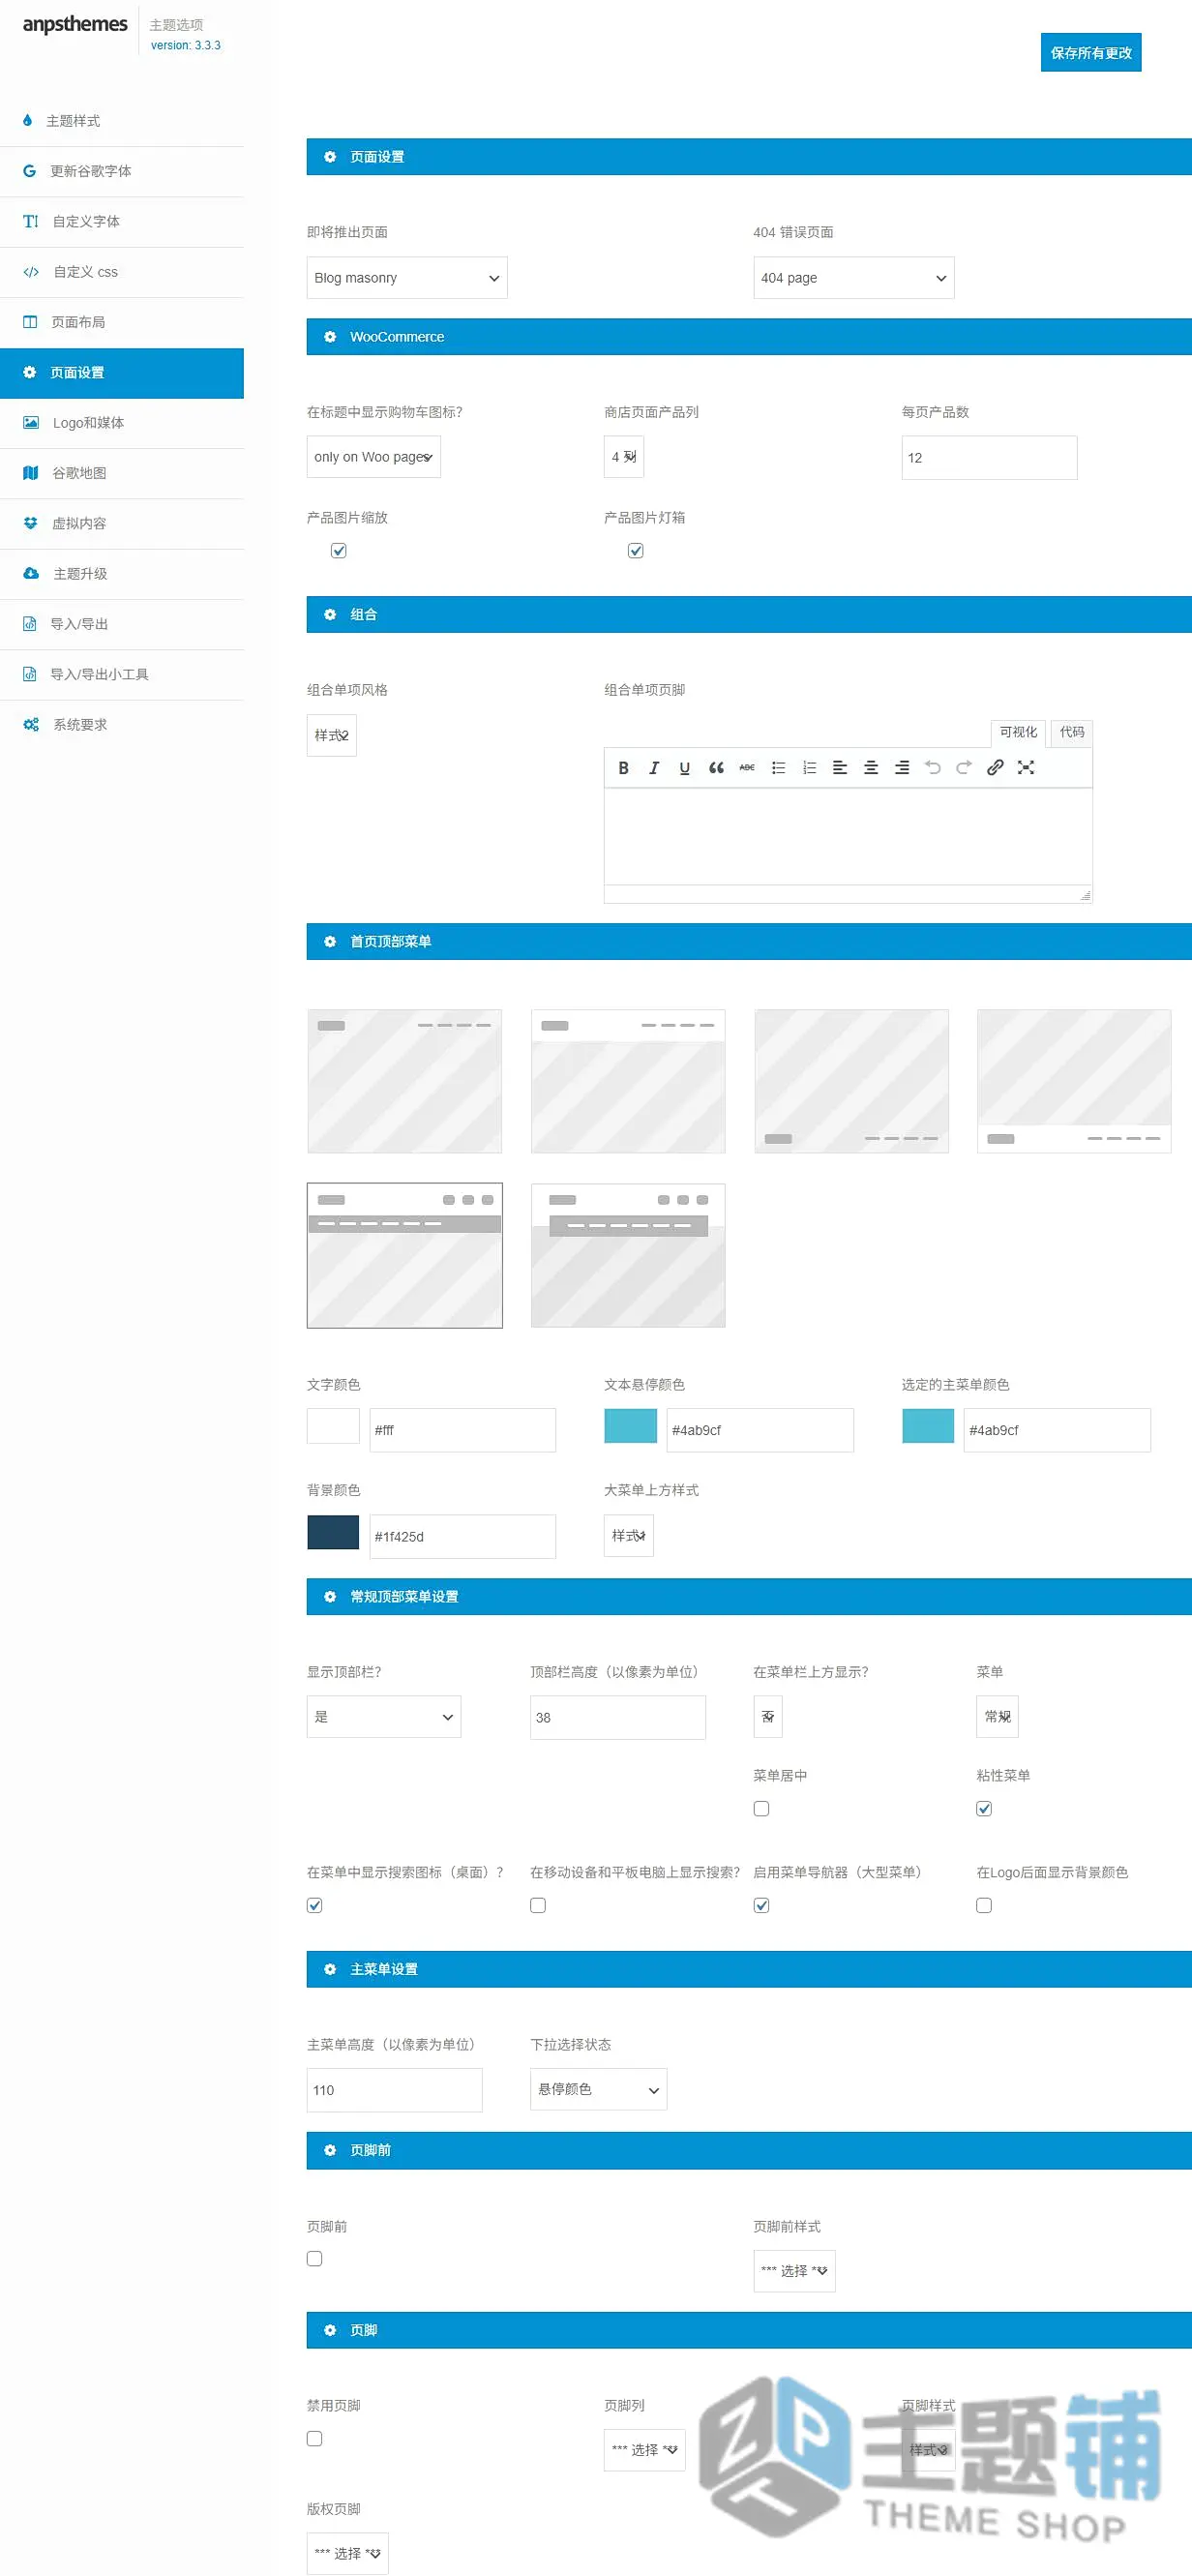Click the Bold icon in editor toolbar
Screen dimensions: 1192x2576
(623, 768)
